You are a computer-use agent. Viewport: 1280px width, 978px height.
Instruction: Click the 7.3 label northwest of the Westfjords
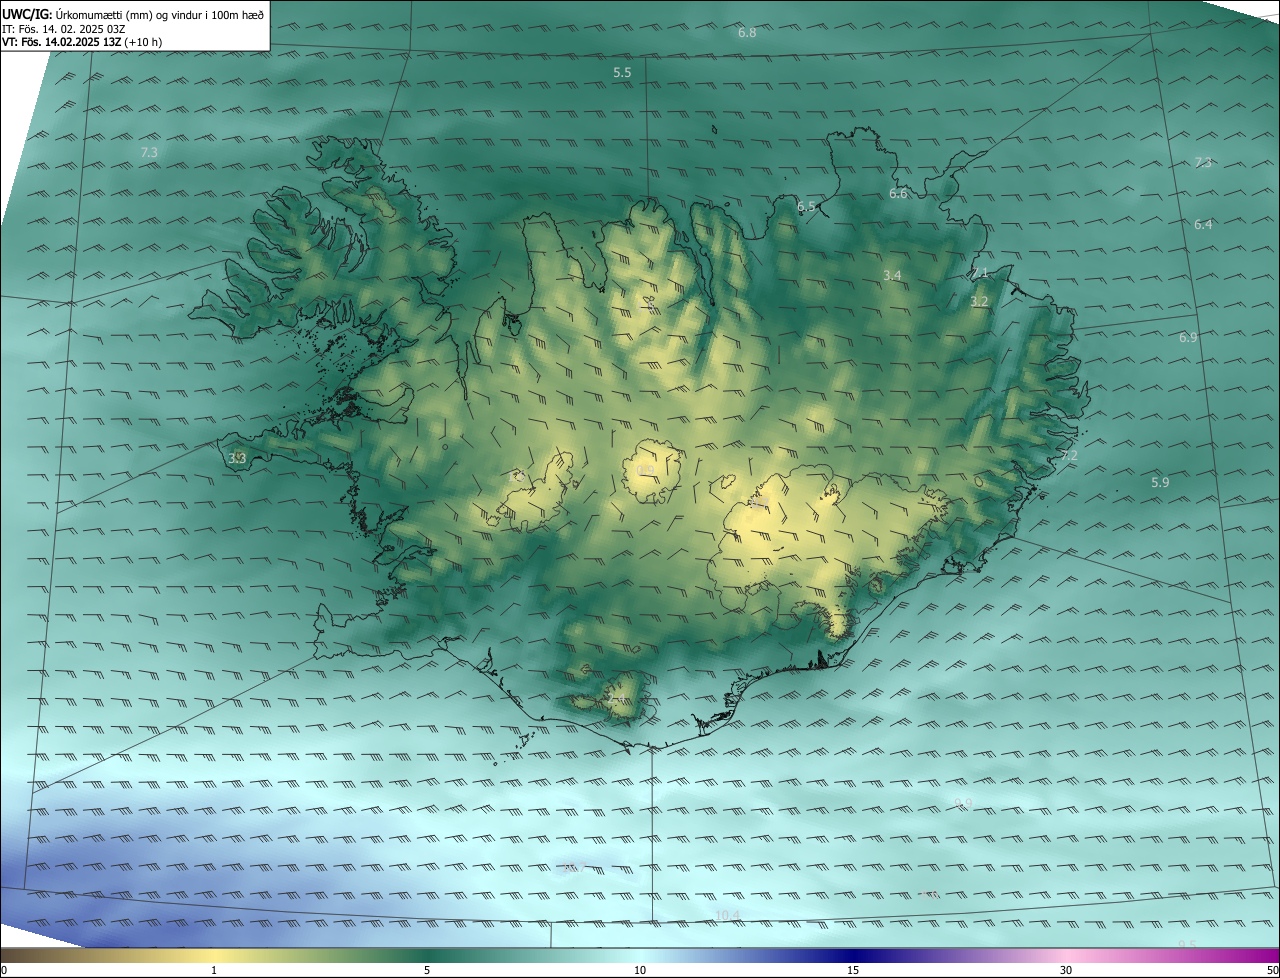[149, 152]
